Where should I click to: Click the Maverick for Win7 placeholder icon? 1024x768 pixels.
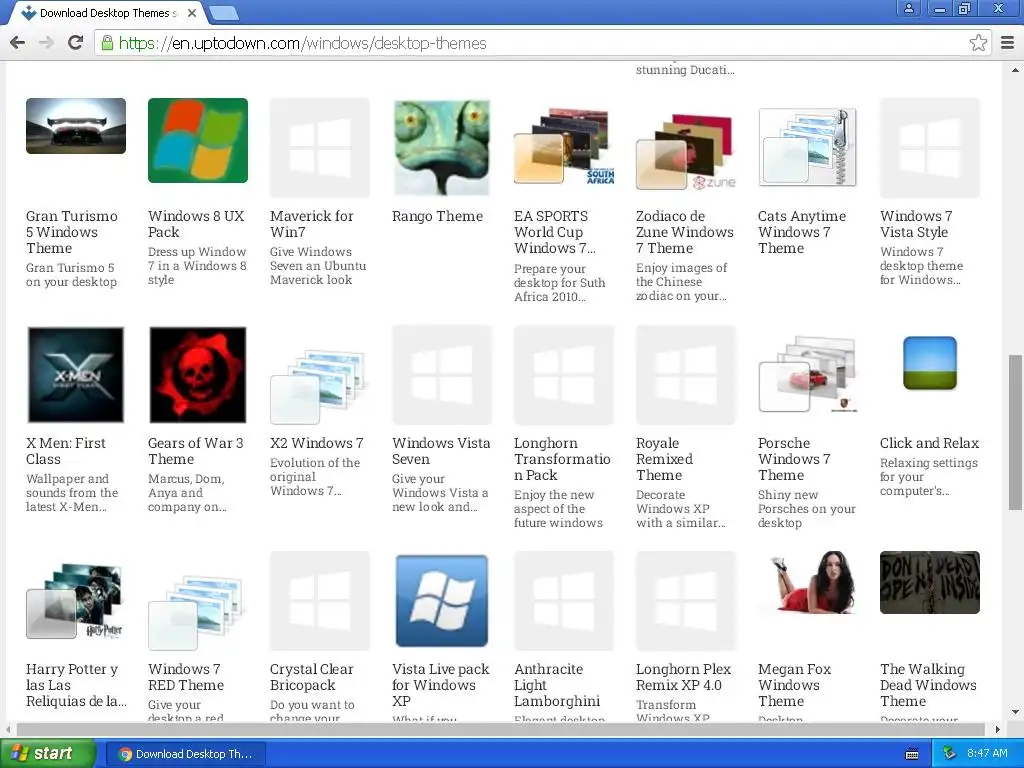[x=320, y=148]
